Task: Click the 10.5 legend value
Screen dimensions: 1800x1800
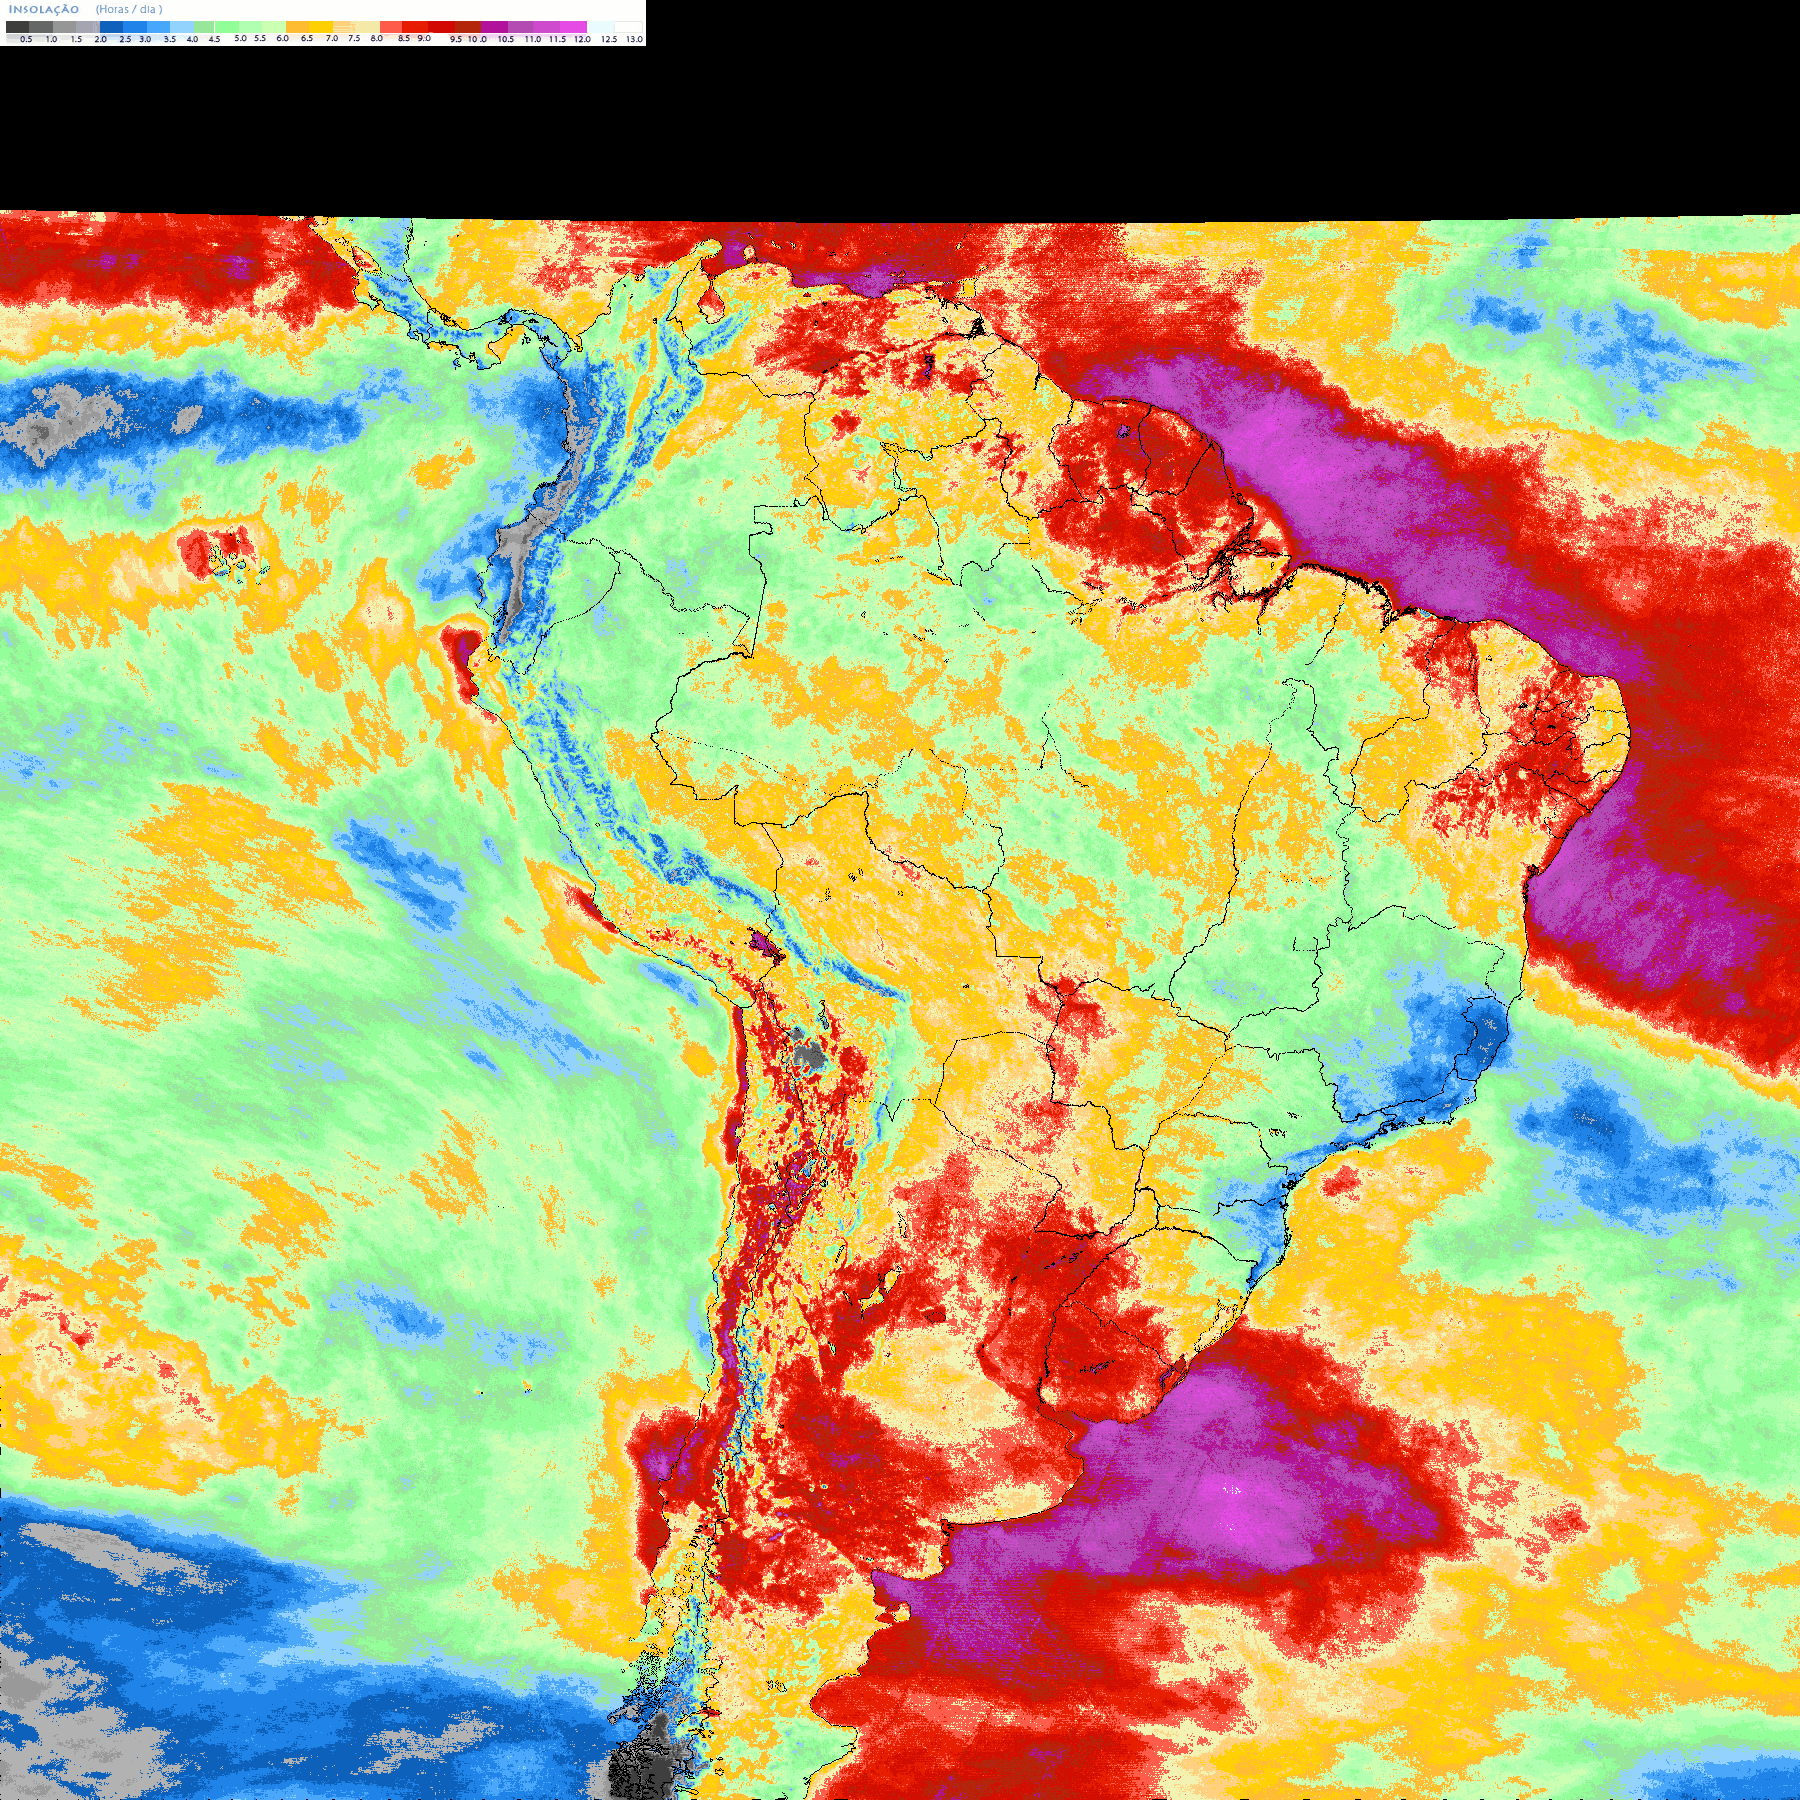Action: 506,39
